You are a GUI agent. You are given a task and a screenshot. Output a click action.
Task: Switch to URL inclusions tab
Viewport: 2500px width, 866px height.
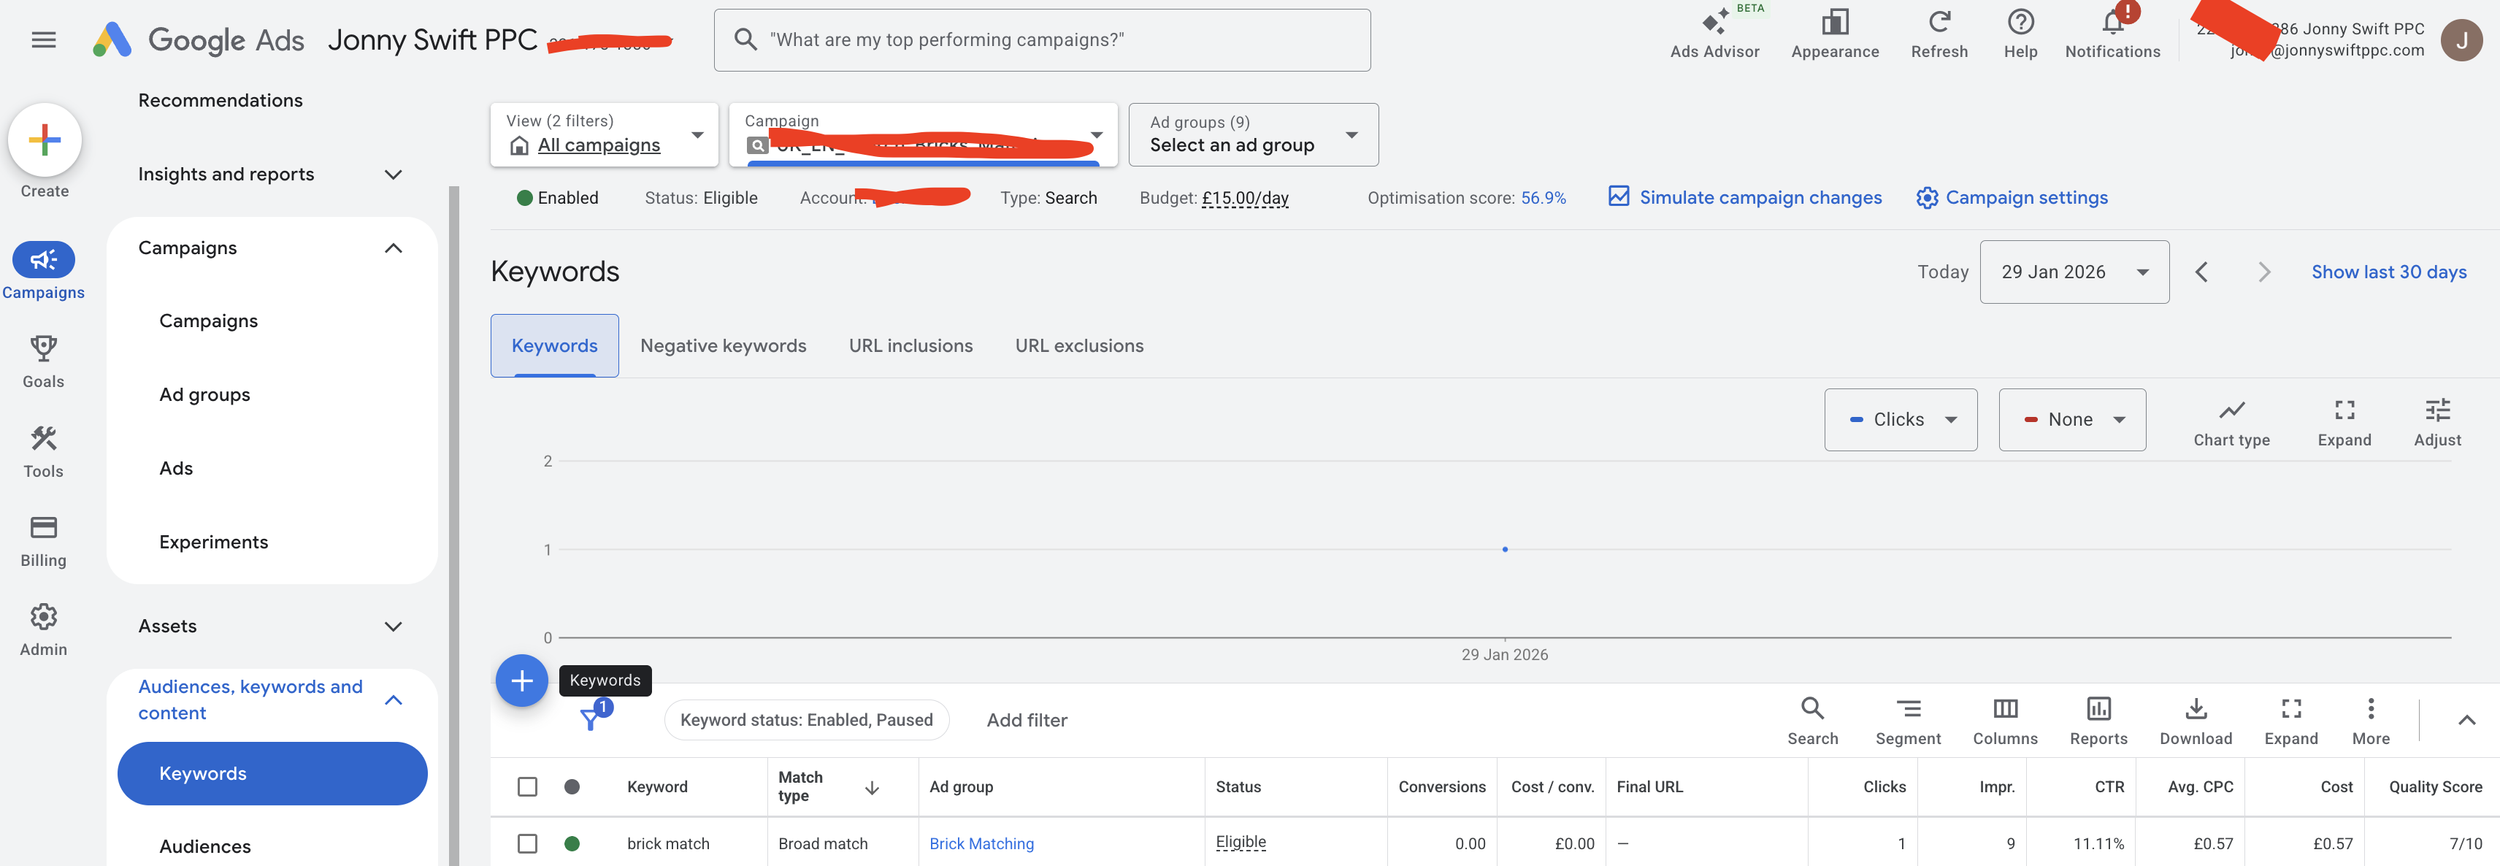click(910, 346)
